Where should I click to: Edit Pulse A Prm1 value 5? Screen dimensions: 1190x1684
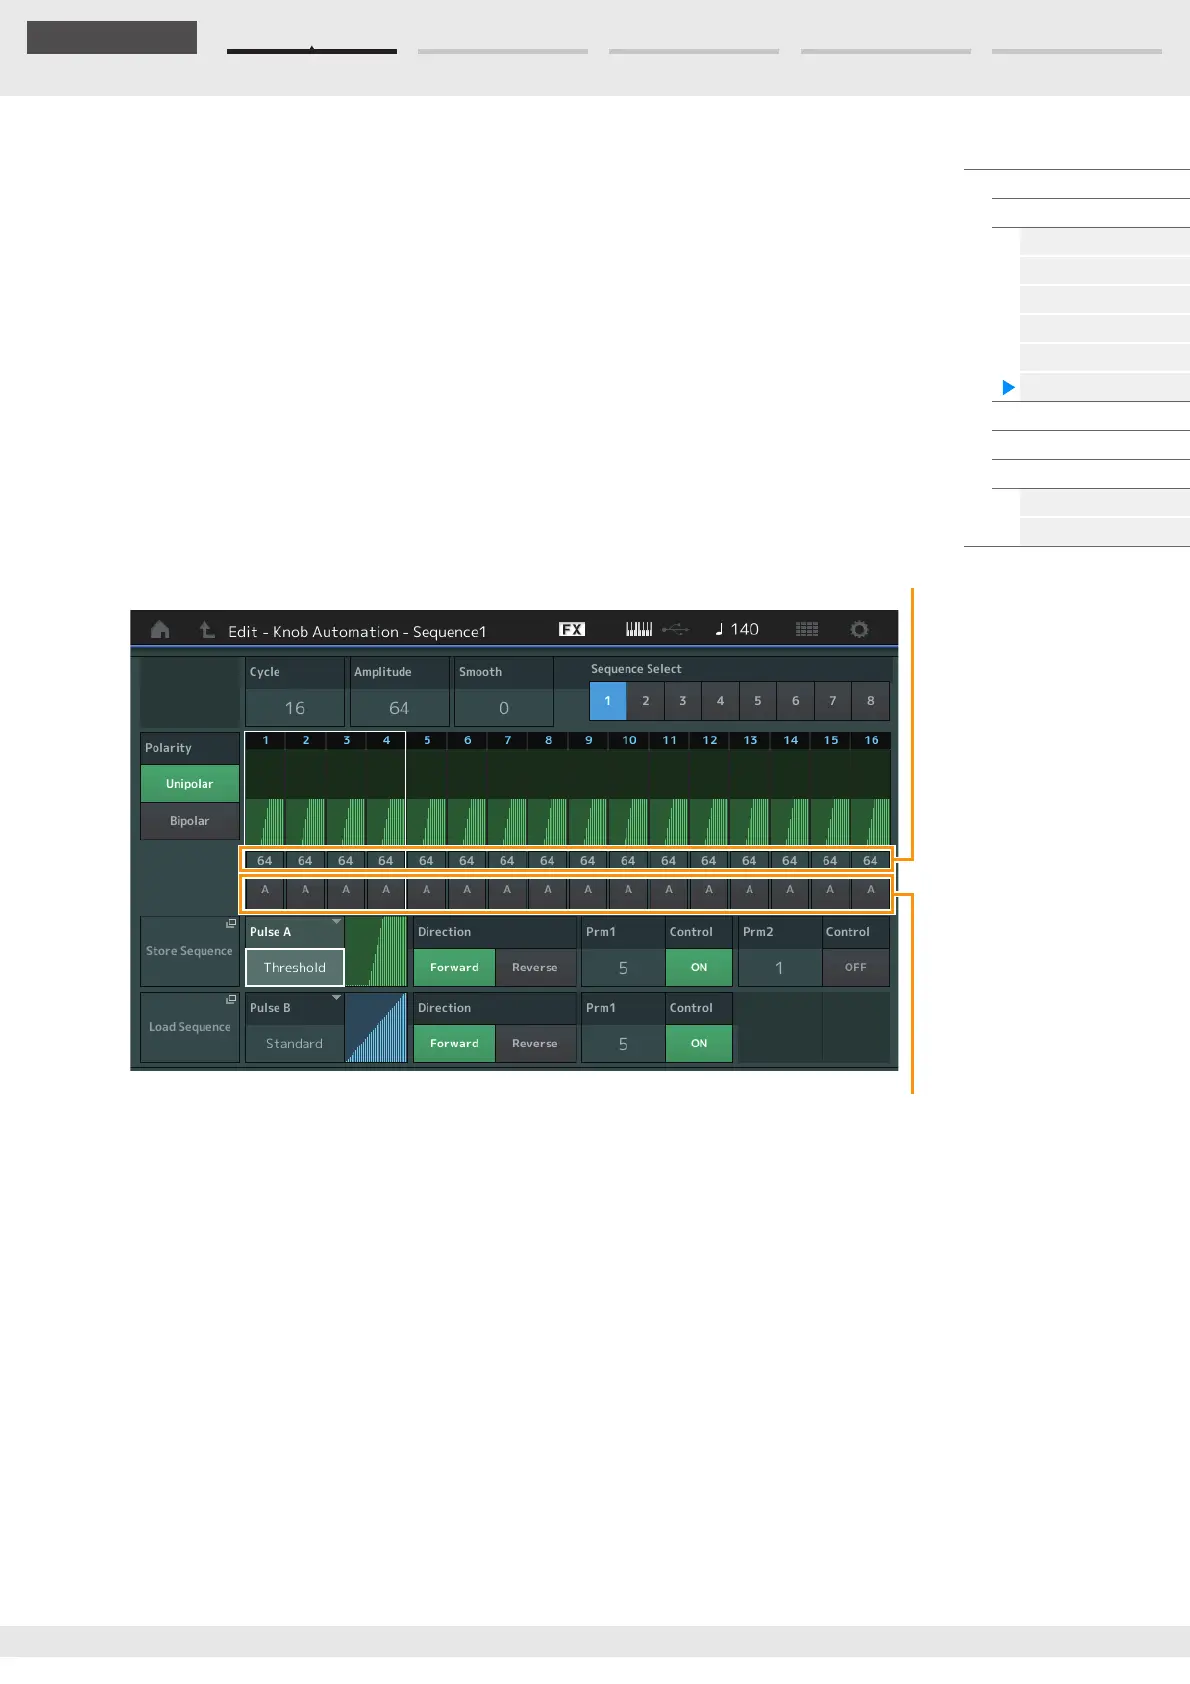(x=623, y=967)
